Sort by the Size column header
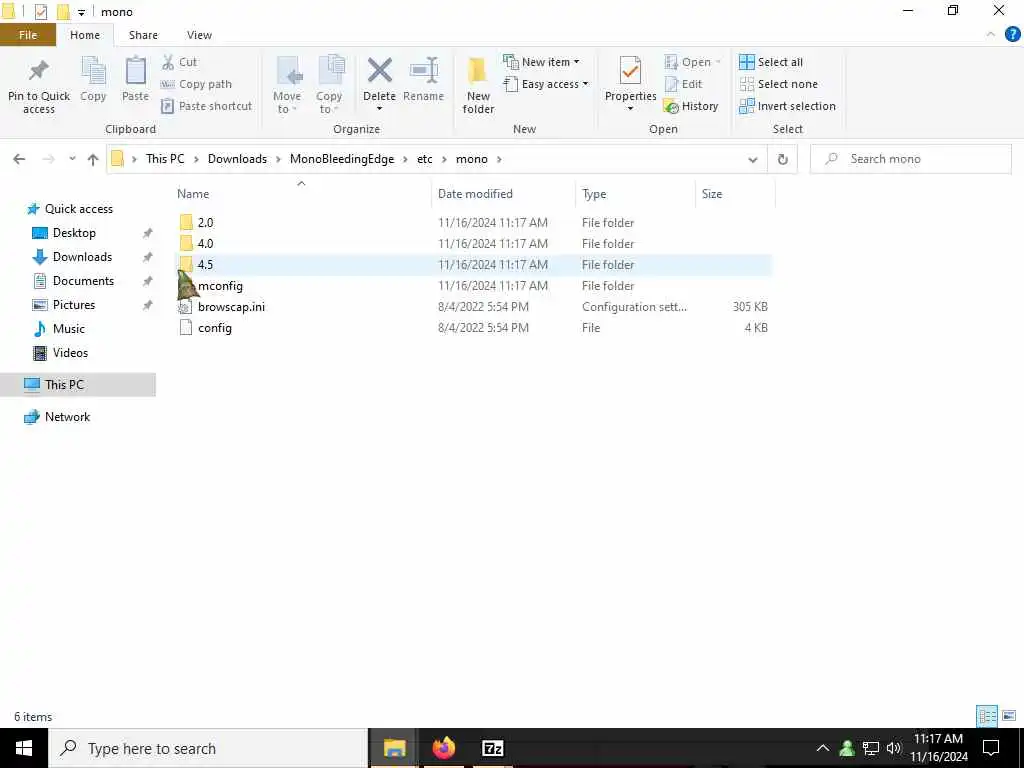 tap(712, 194)
